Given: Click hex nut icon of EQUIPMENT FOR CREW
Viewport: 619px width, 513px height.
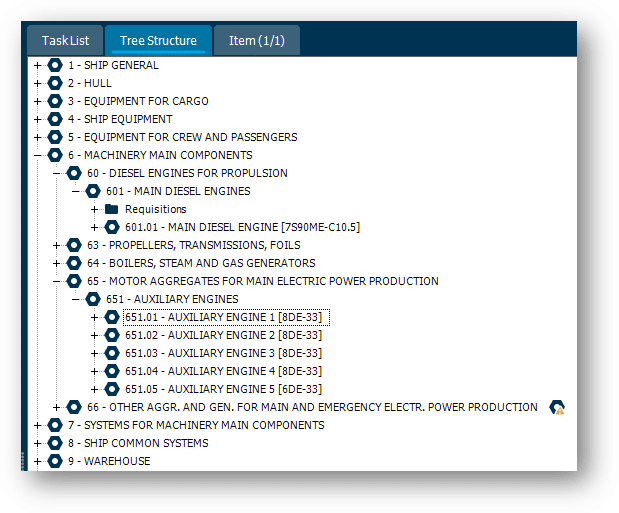Looking at the screenshot, I should [x=55, y=137].
